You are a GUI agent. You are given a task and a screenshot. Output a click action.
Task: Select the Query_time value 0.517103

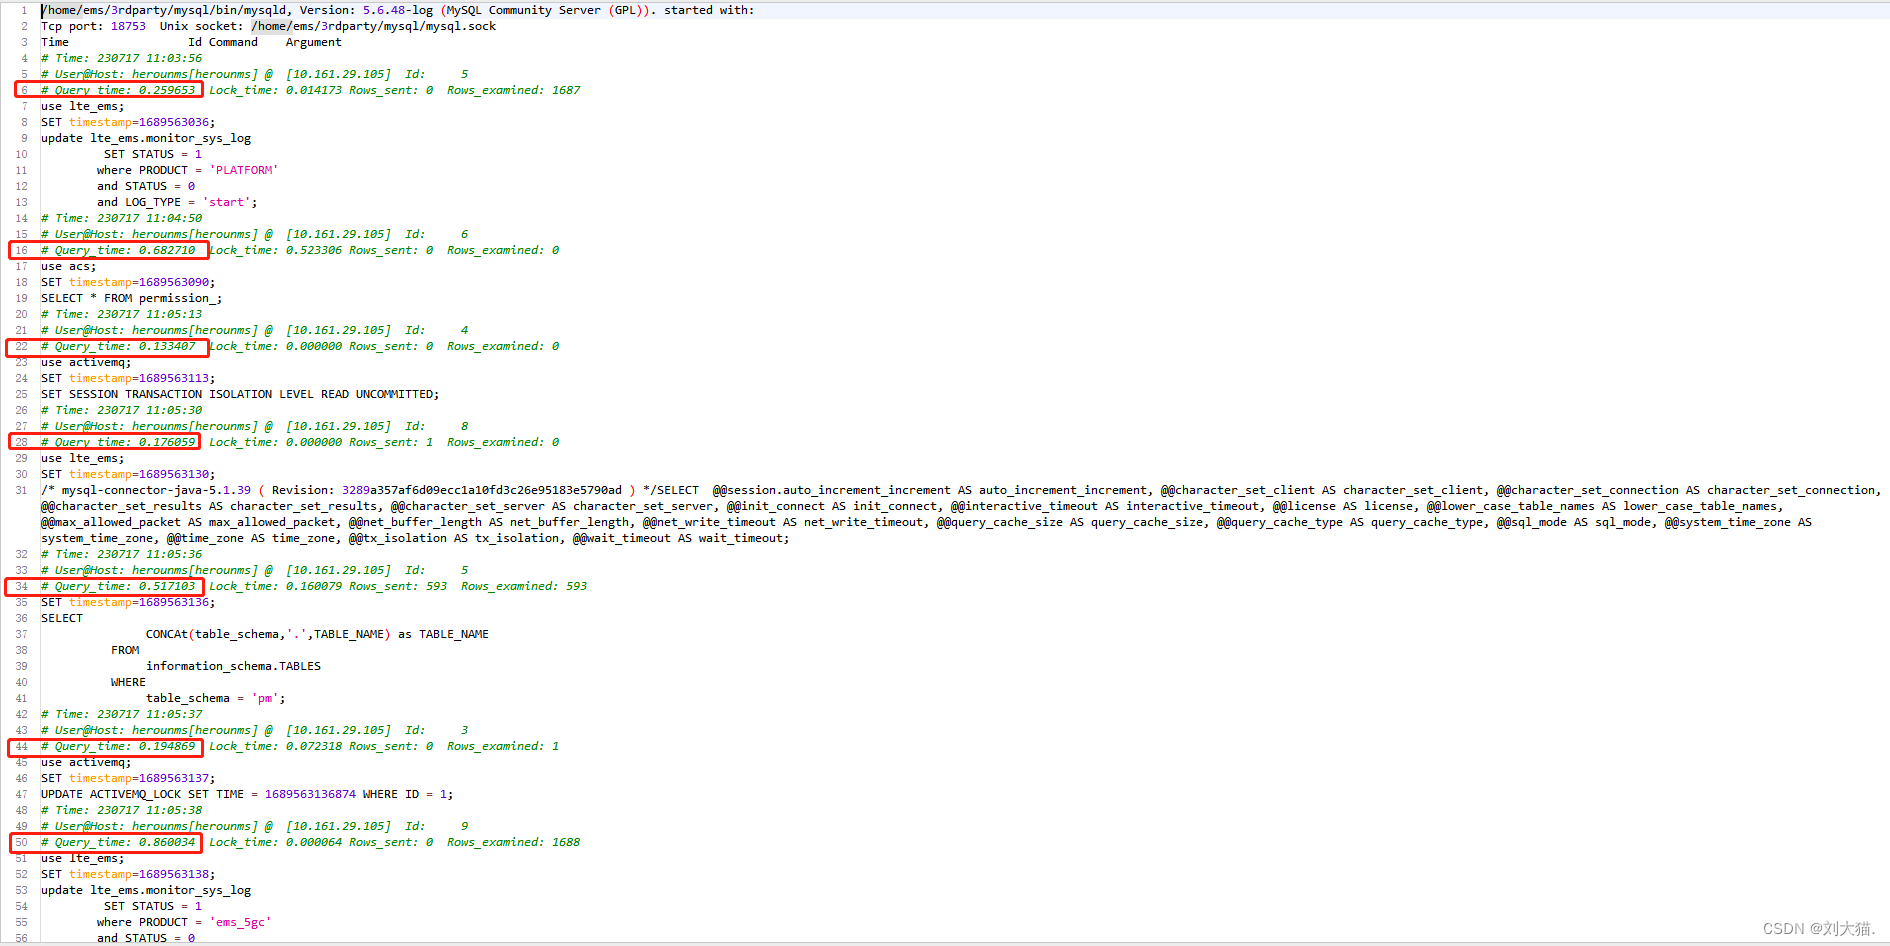coord(167,586)
